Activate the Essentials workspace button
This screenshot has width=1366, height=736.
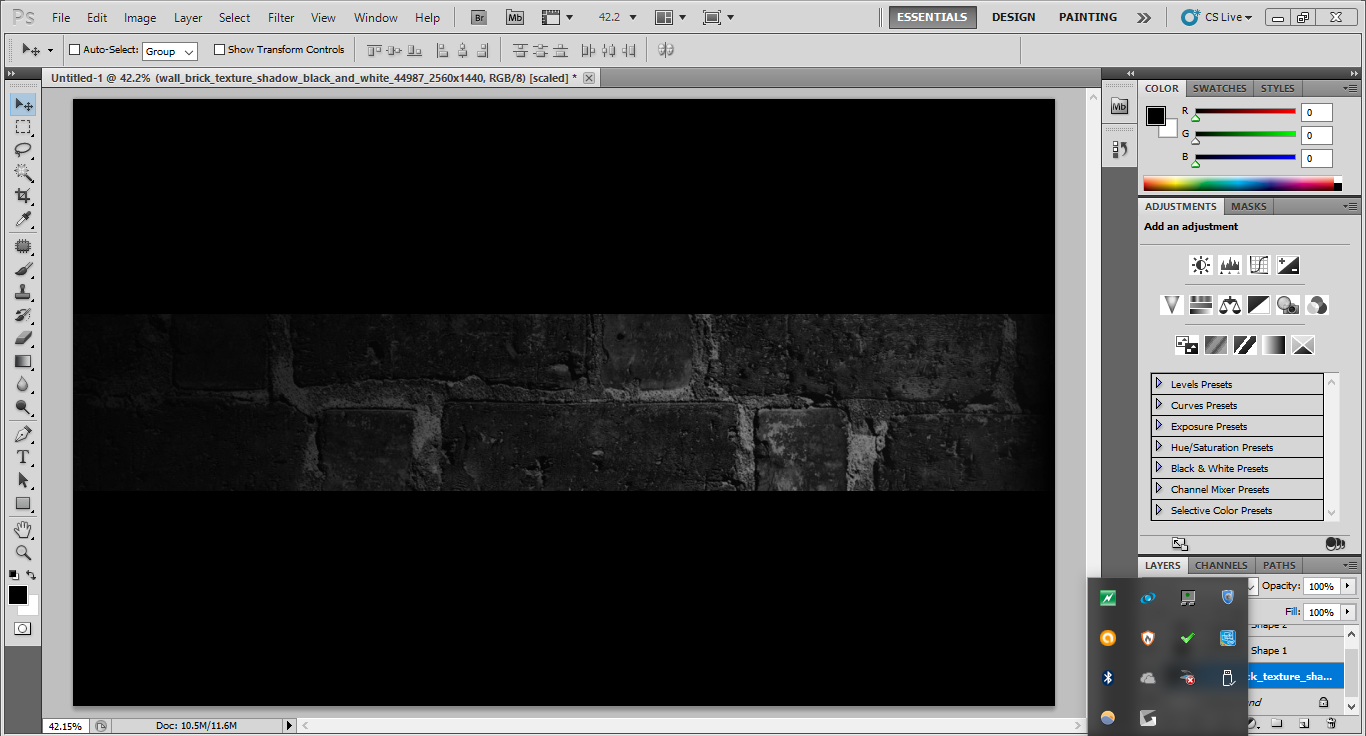pyautogui.click(x=933, y=17)
